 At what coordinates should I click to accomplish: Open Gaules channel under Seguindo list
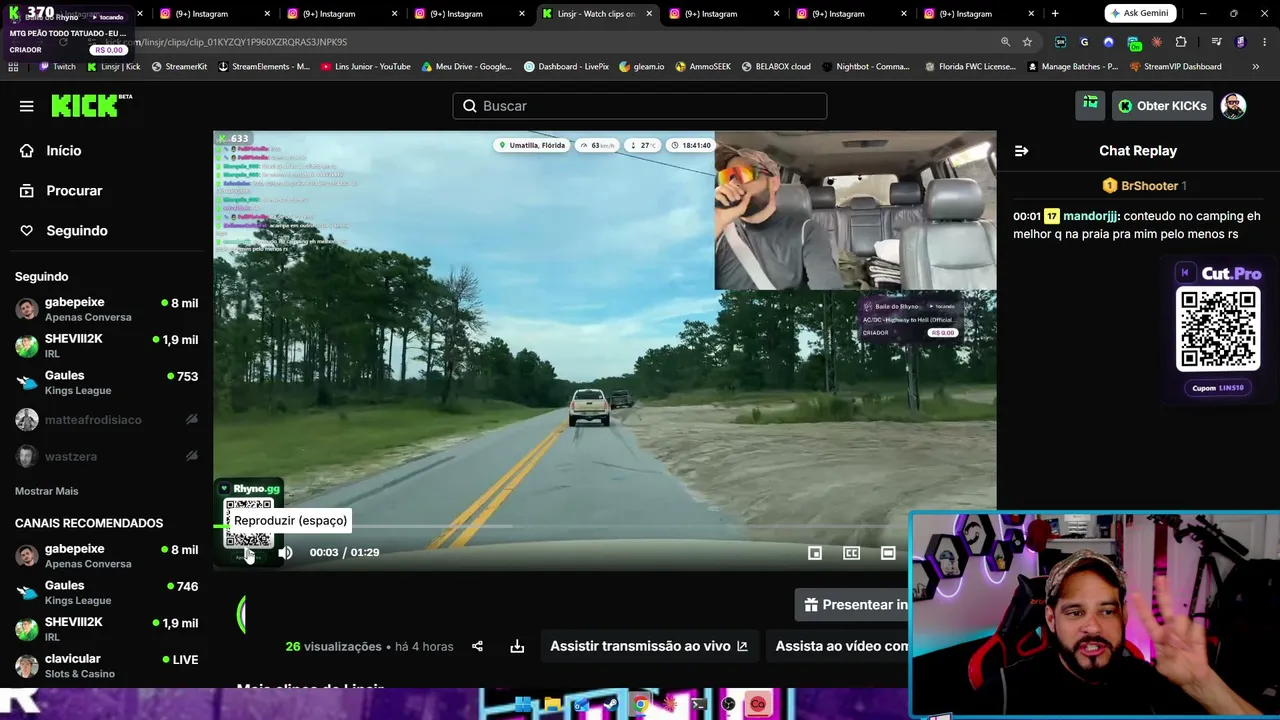106,383
